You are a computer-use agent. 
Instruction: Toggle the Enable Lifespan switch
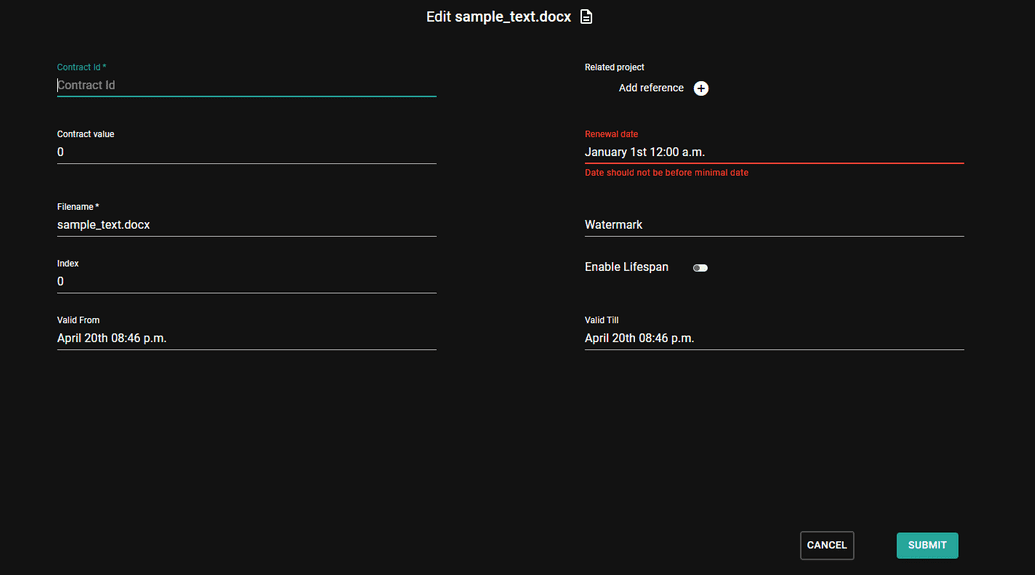coord(700,268)
